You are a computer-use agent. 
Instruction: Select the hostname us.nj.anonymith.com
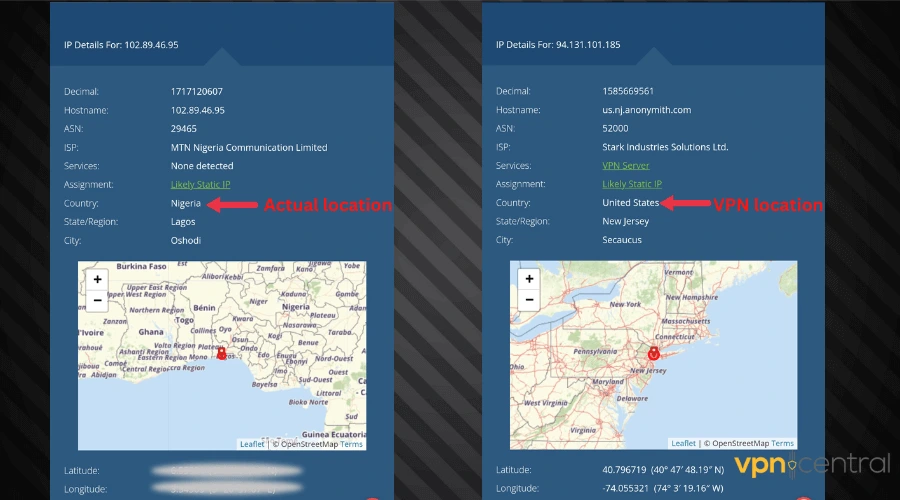pos(646,110)
